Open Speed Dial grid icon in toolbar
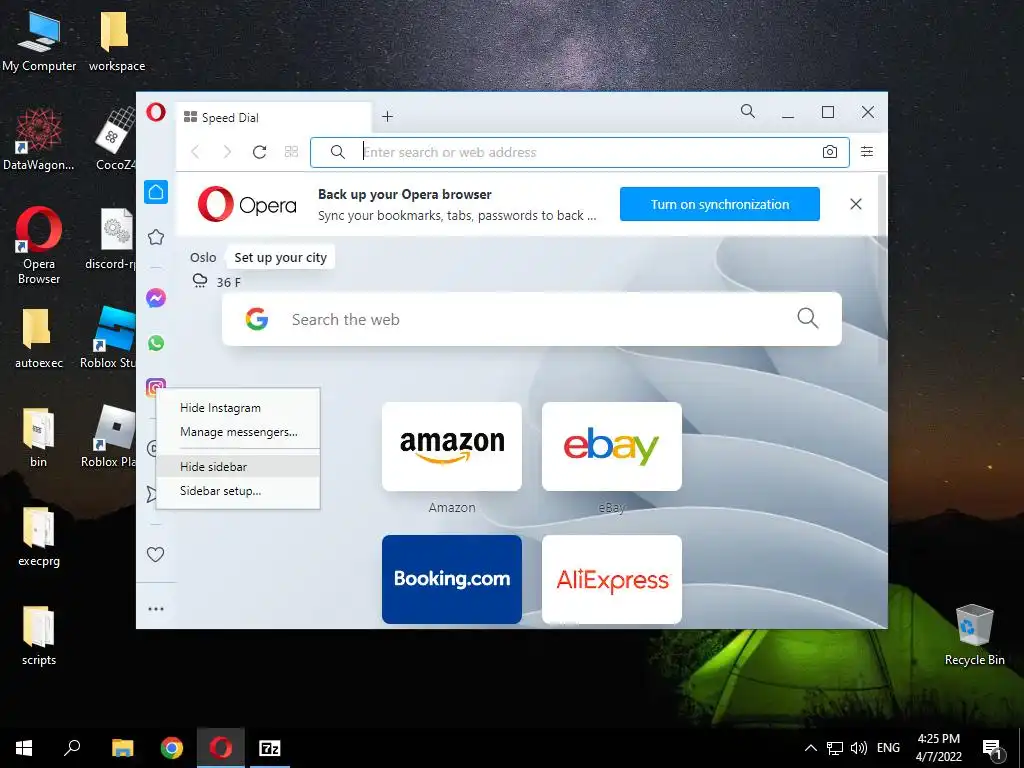This screenshot has width=1024, height=768. coord(291,152)
